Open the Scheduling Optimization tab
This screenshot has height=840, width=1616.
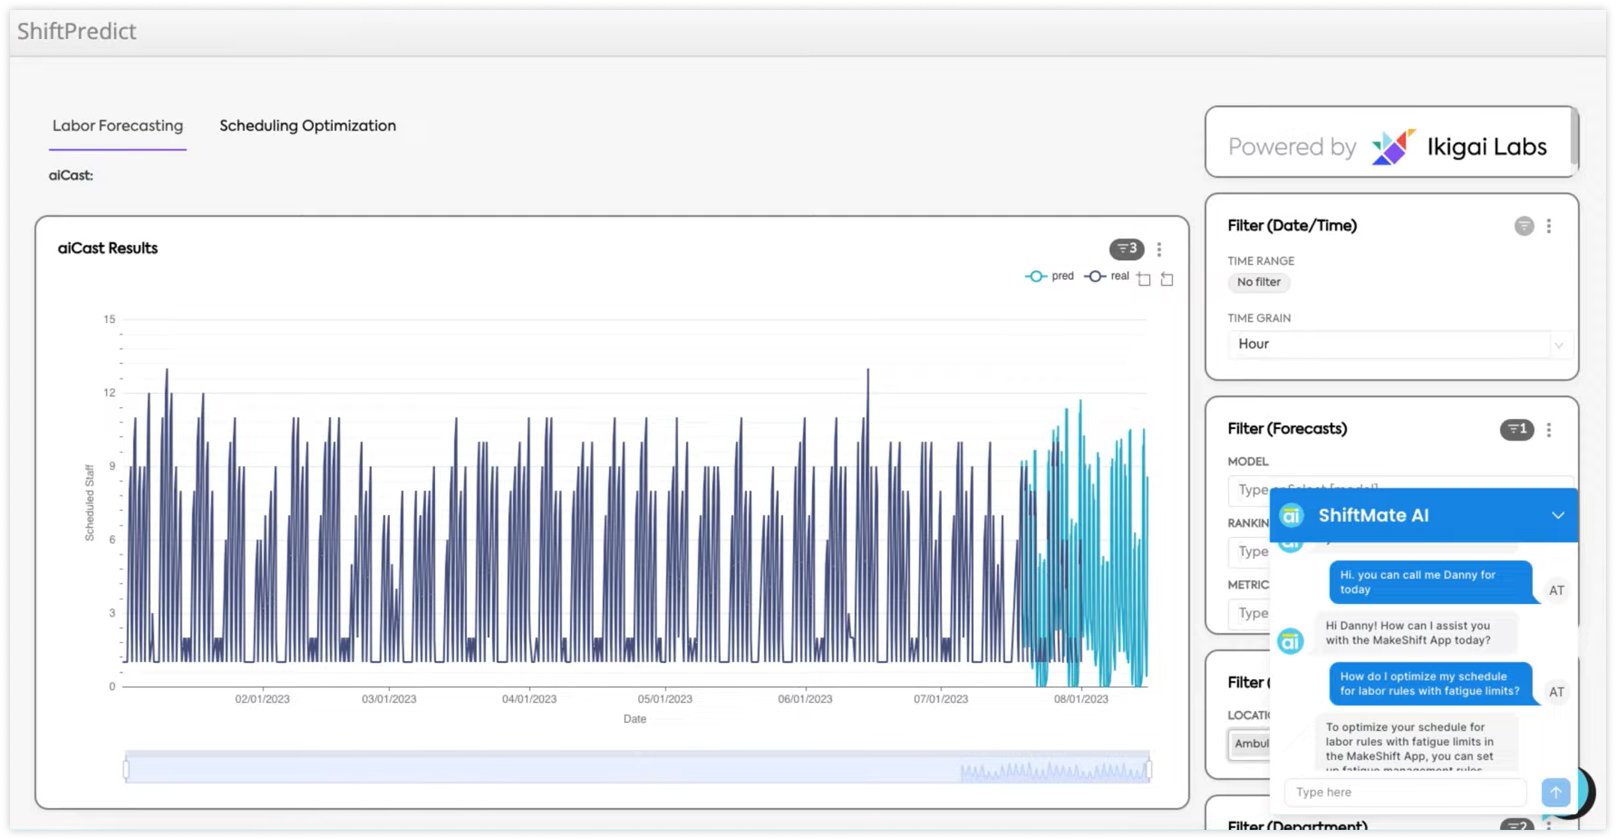(x=308, y=126)
